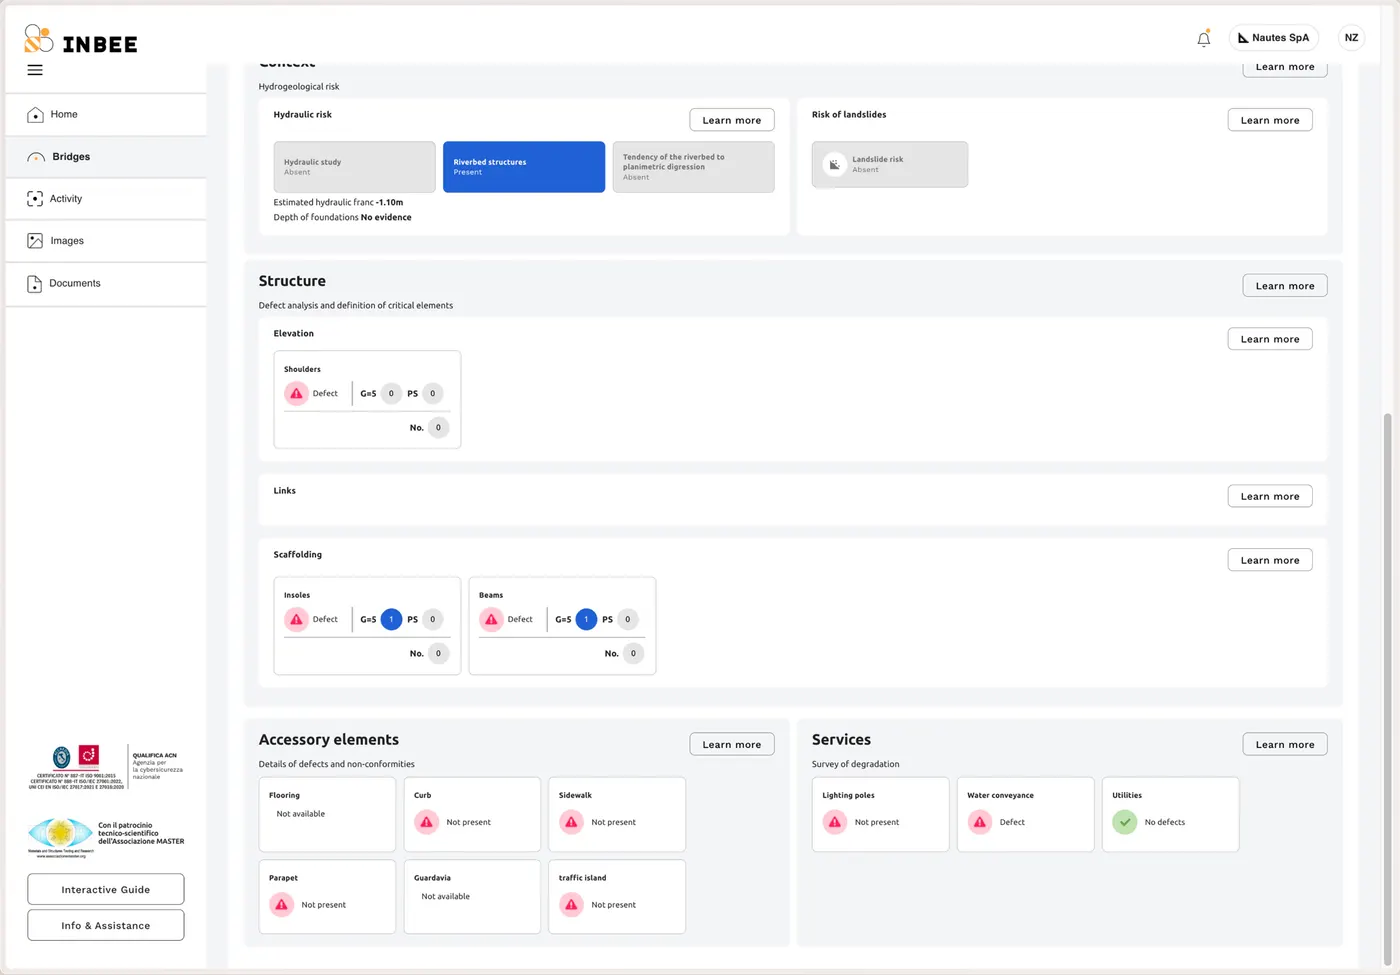The height and width of the screenshot is (975, 1400).
Task: Navigate to Documents
Action: 106,284
